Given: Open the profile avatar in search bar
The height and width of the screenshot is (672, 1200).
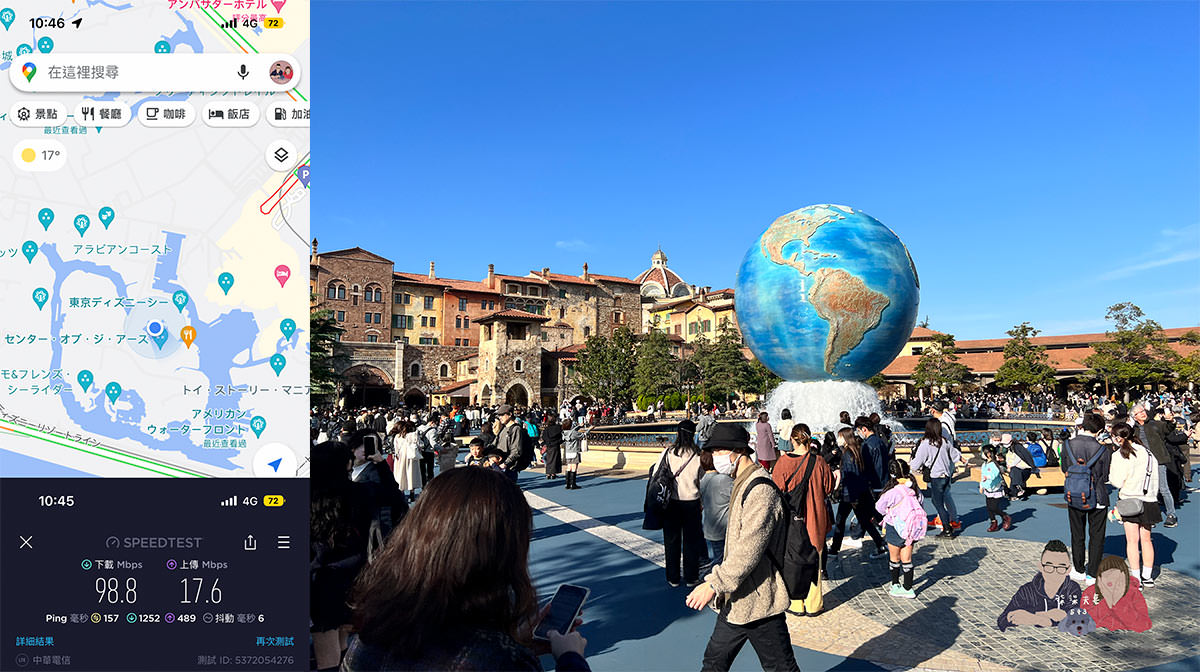Looking at the screenshot, I should coord(281,72).
